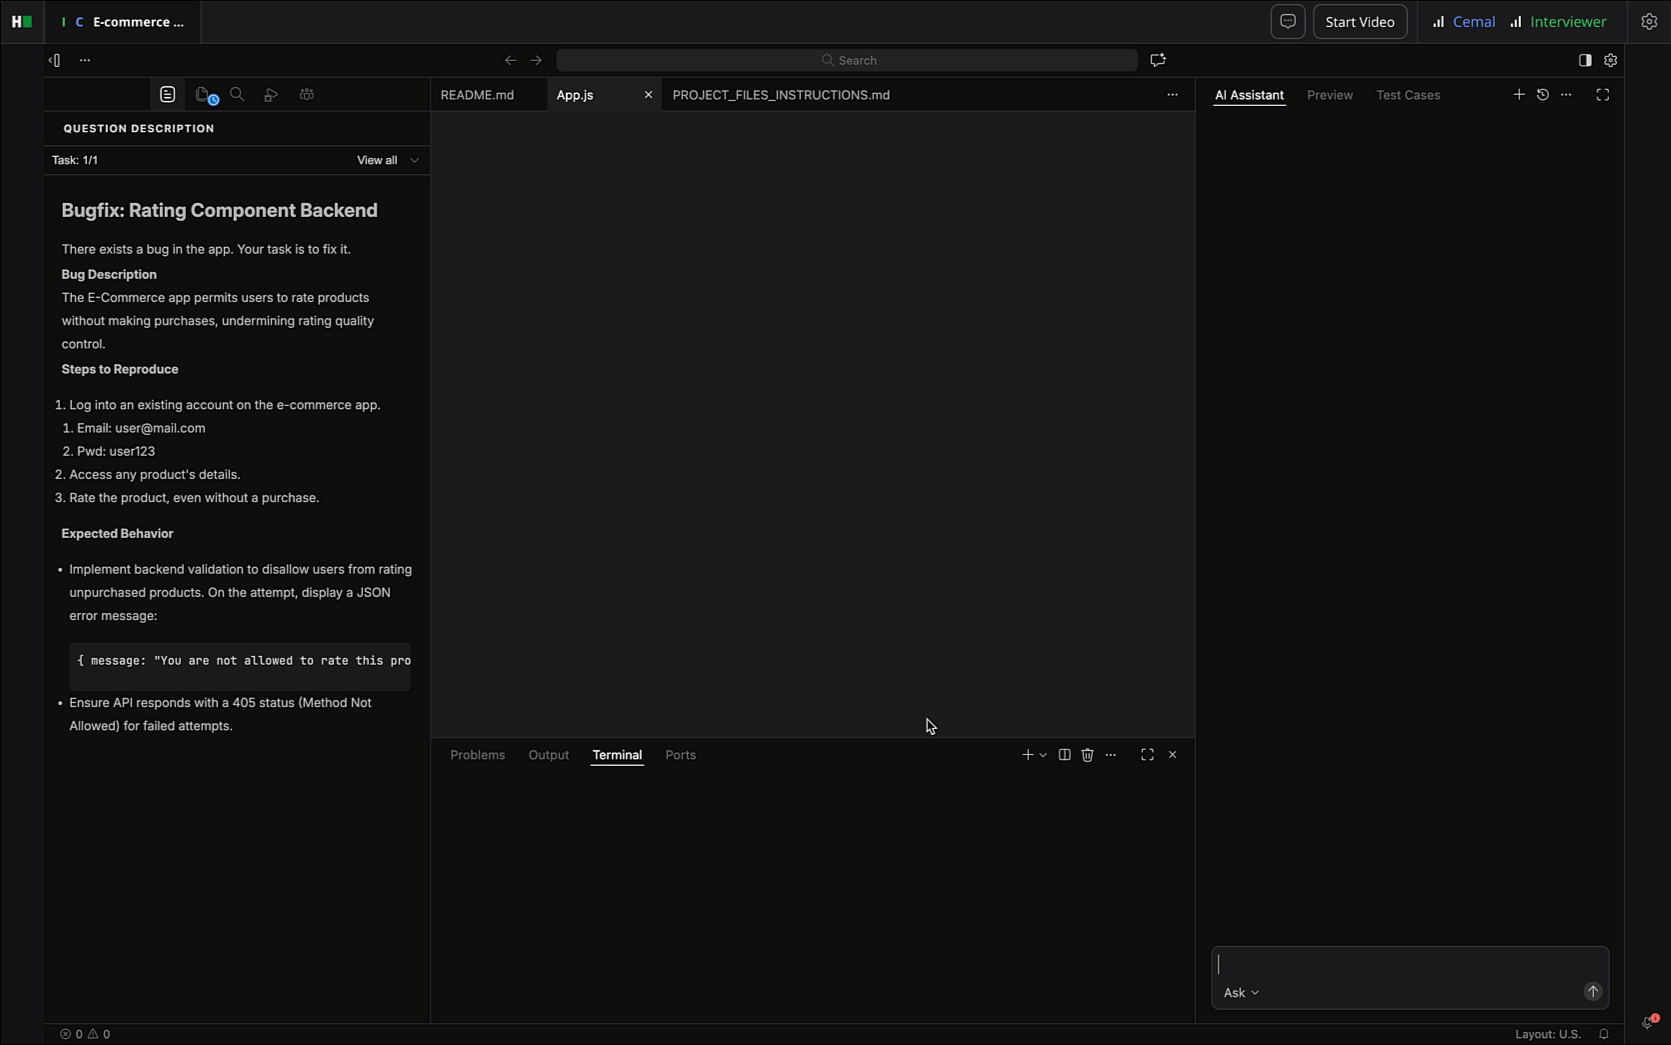
Task: Expand the View all task dropdown
Action: tap(388, 160)
